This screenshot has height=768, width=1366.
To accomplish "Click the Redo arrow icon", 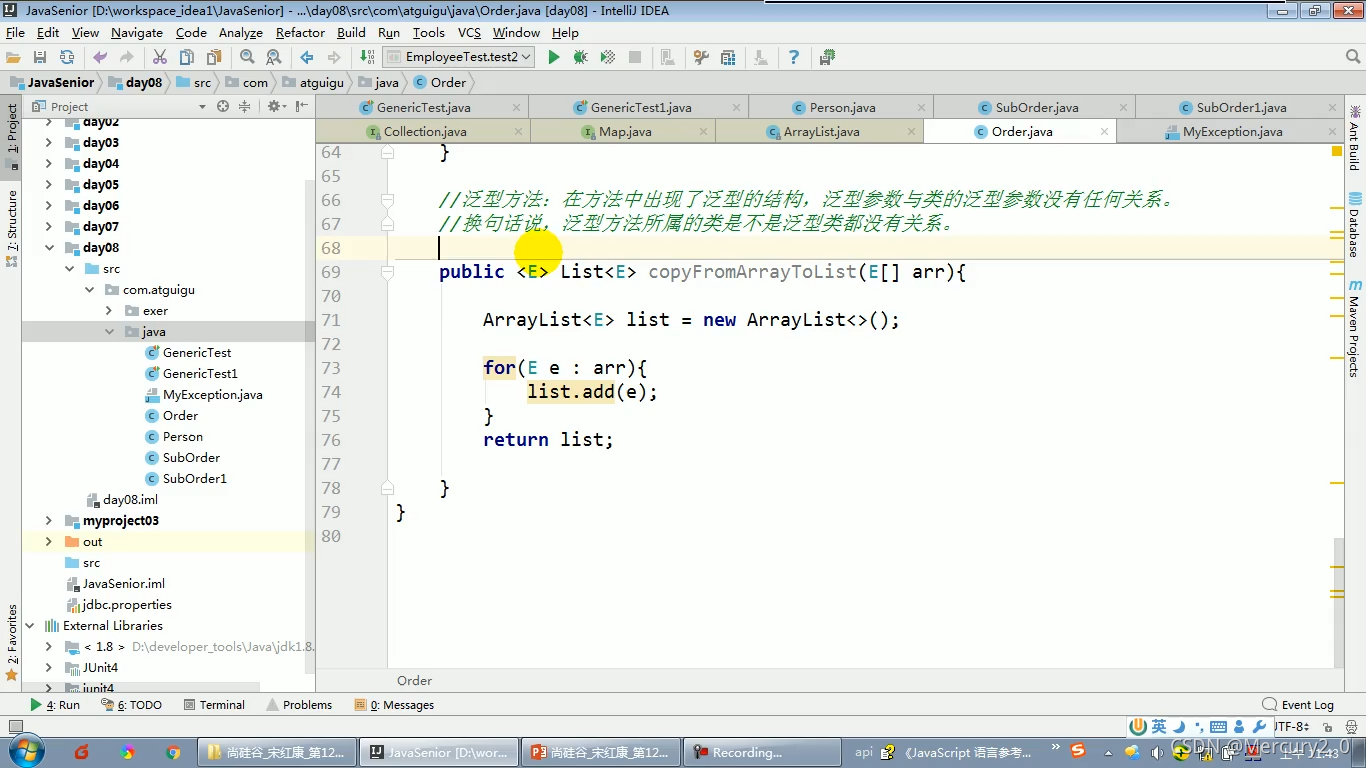I will click(126, 57).
